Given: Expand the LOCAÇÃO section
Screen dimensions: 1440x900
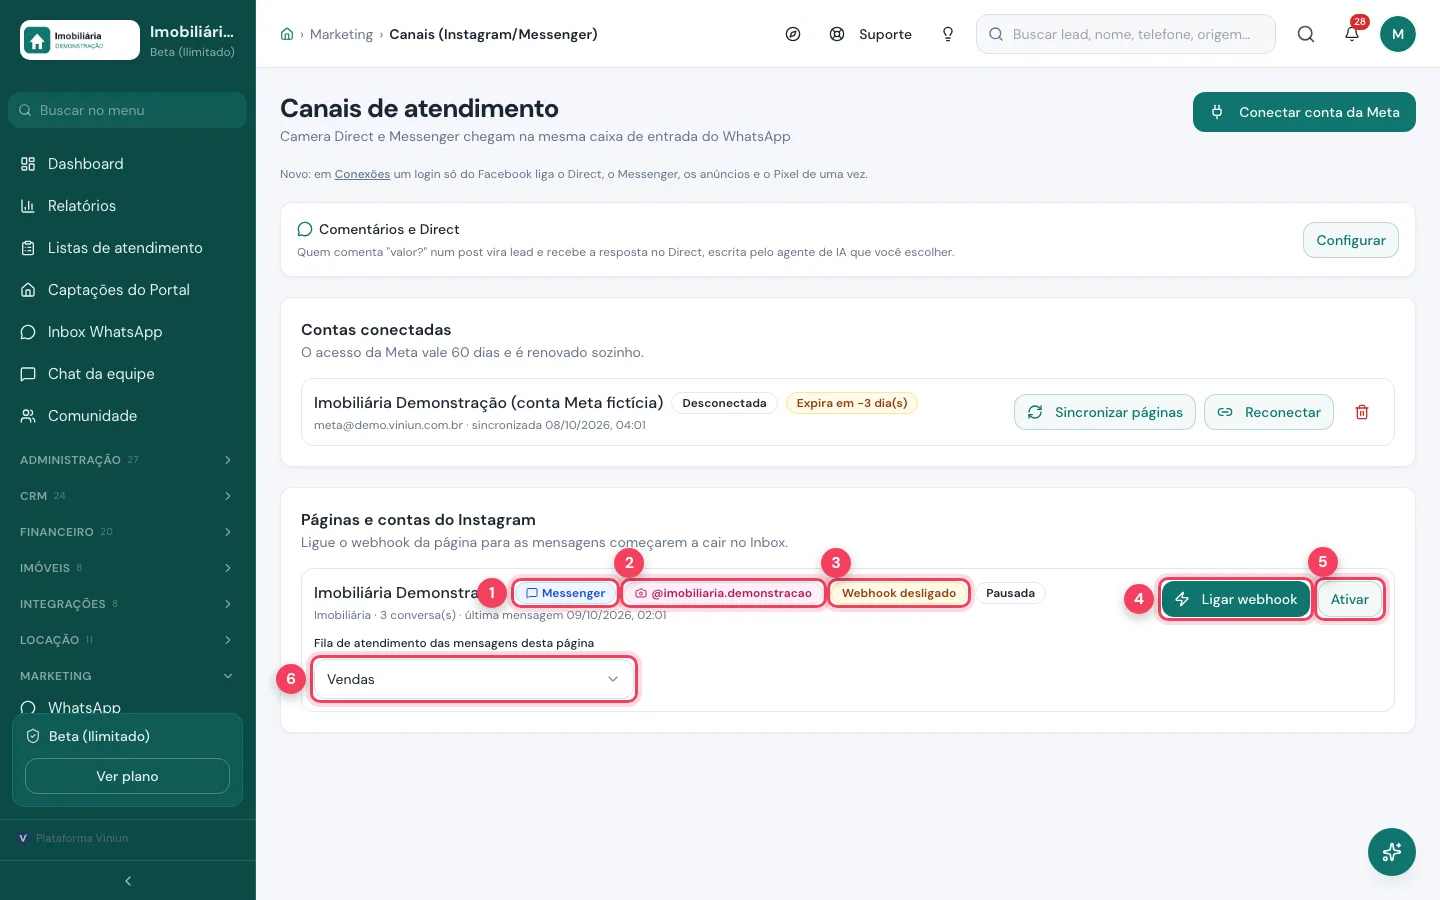Looking at the screenshot, I should [128, 640].
